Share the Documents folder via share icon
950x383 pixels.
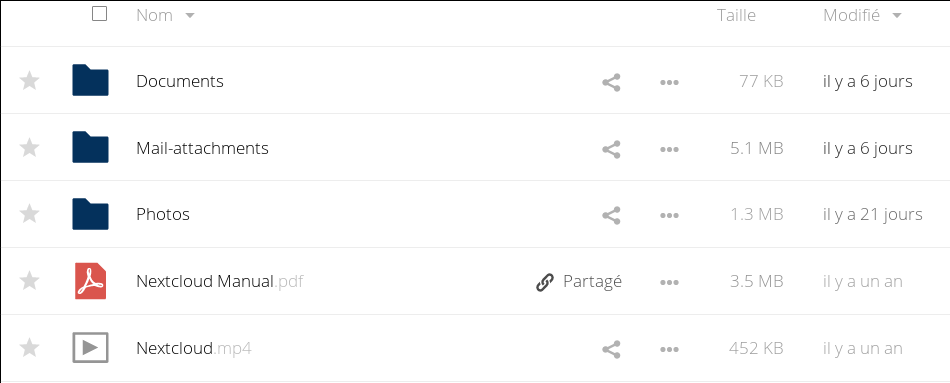(x=611, y=82)
